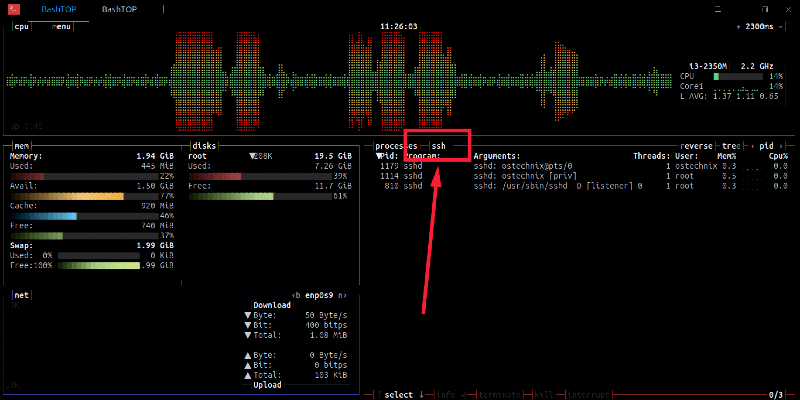The height and width of the screenshot is (400, 800).
Task: Switch to the second BashTOP tab
Action: (121, 8)
